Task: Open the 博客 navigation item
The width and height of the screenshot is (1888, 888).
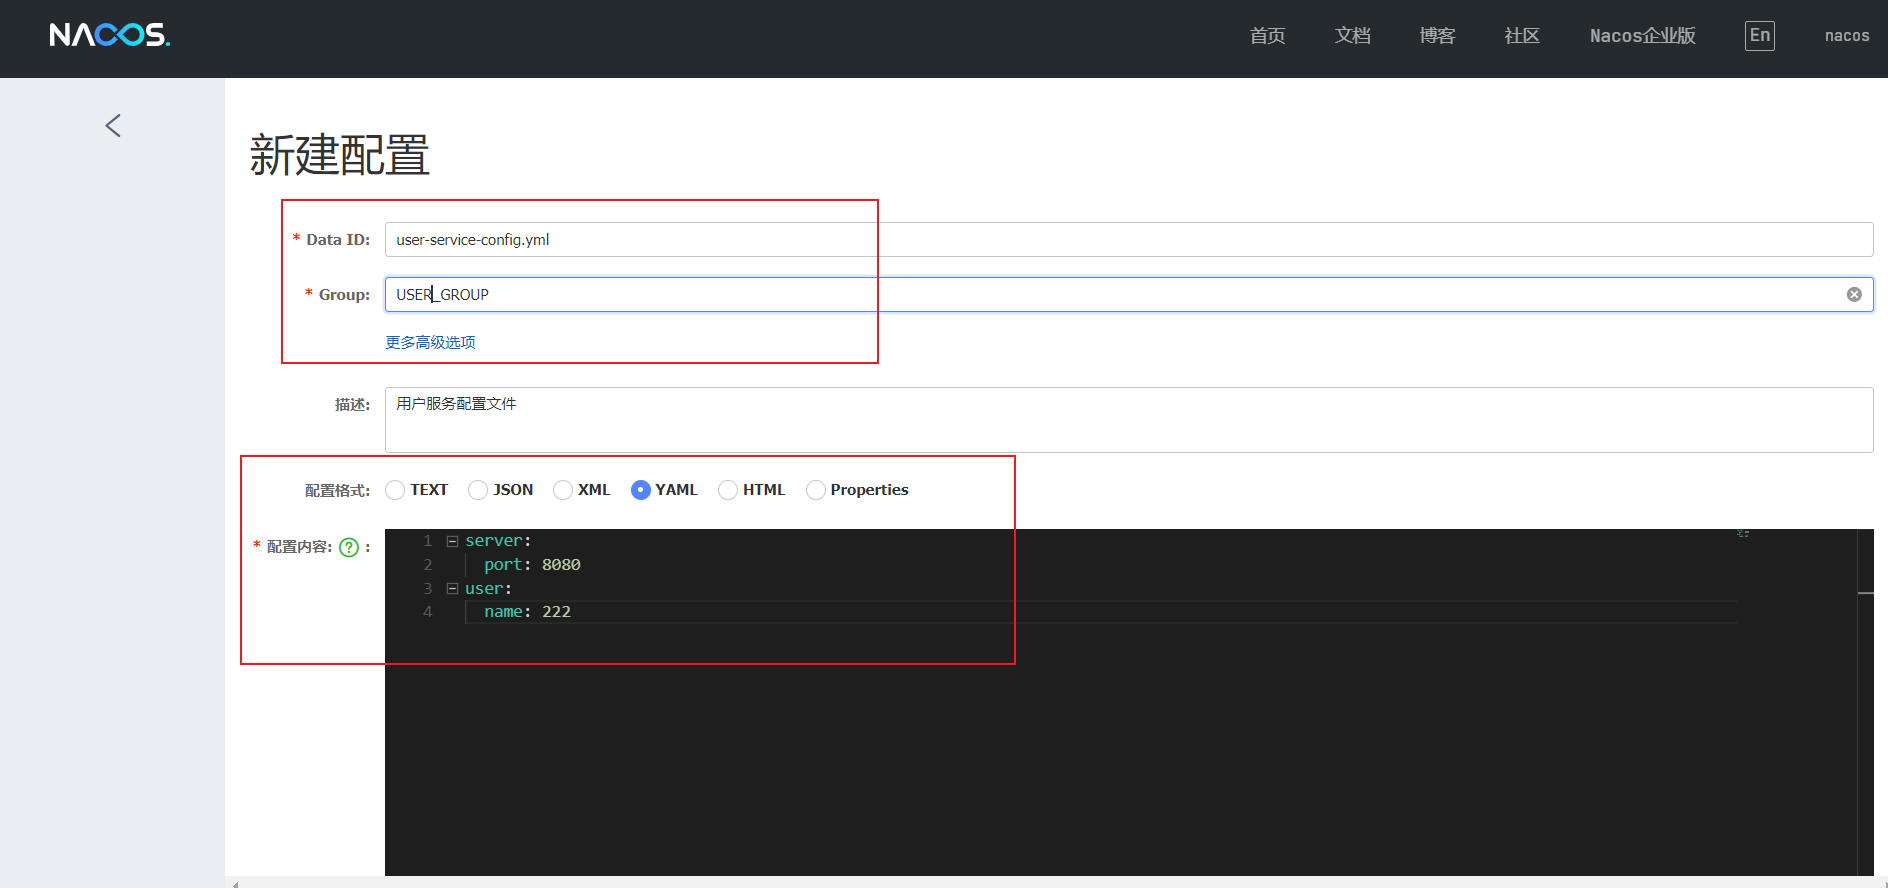Action: tap(1437, 36)
